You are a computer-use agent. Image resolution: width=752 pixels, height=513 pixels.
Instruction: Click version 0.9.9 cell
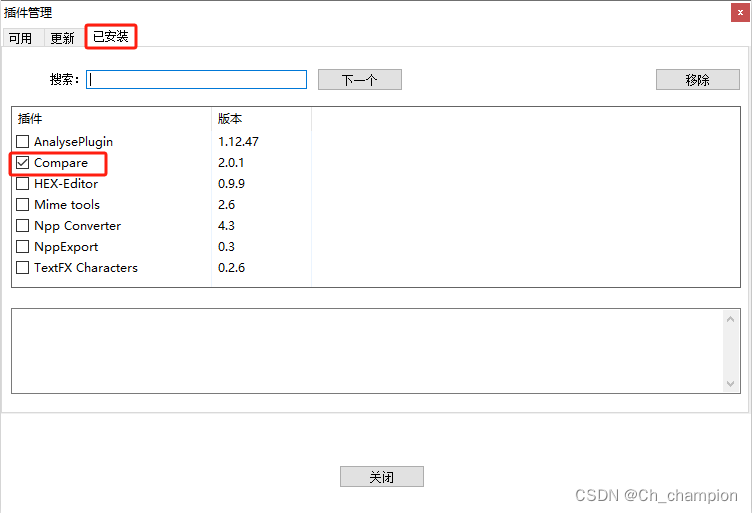[x=232, y=184]
